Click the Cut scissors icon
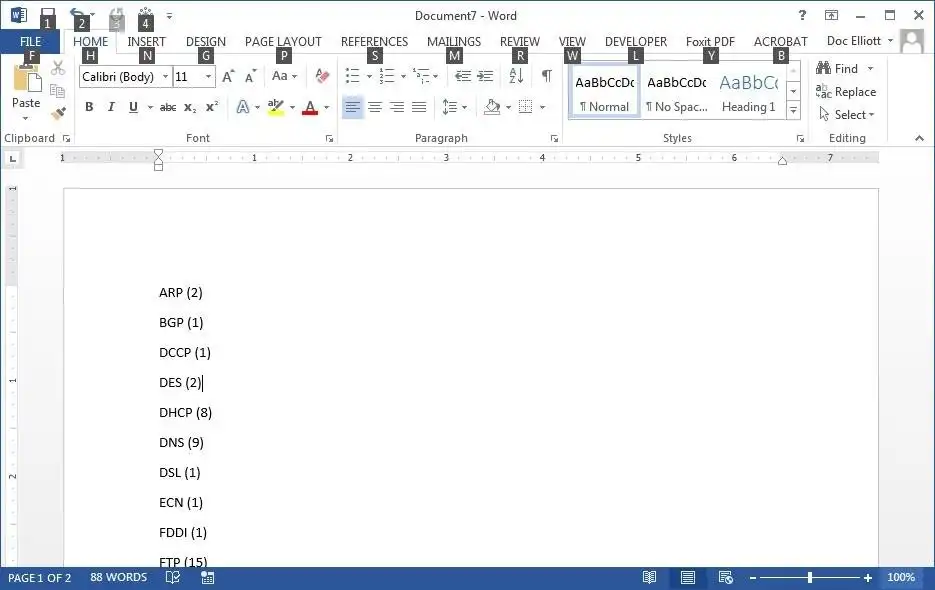Image resolution: width=935 pixels, height=590 pixels. coord(58,68)
